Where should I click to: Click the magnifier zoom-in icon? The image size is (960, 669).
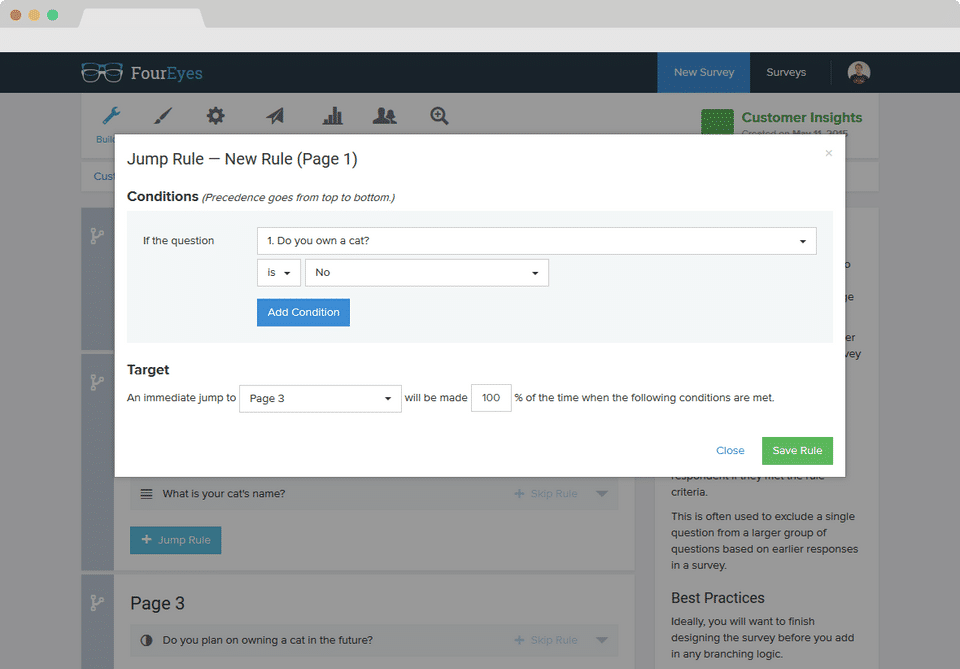coord(439,116)
